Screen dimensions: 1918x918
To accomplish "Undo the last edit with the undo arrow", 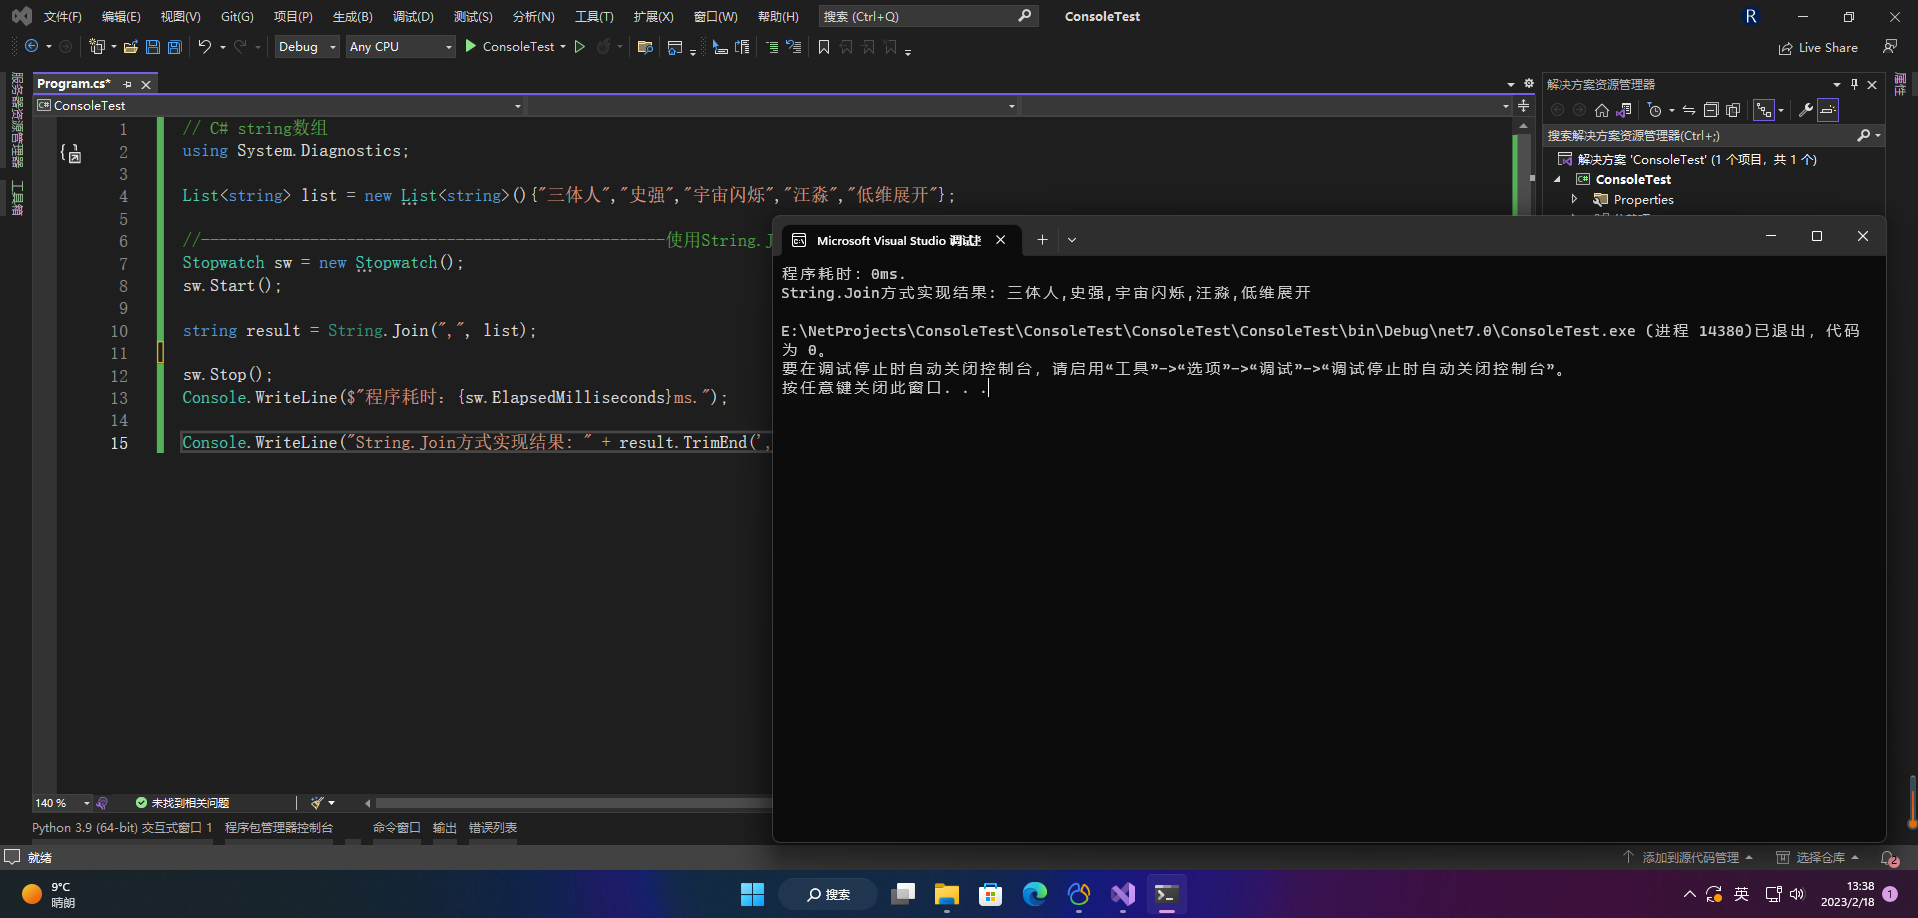I will pyautogui.click(x=204, y=46).
